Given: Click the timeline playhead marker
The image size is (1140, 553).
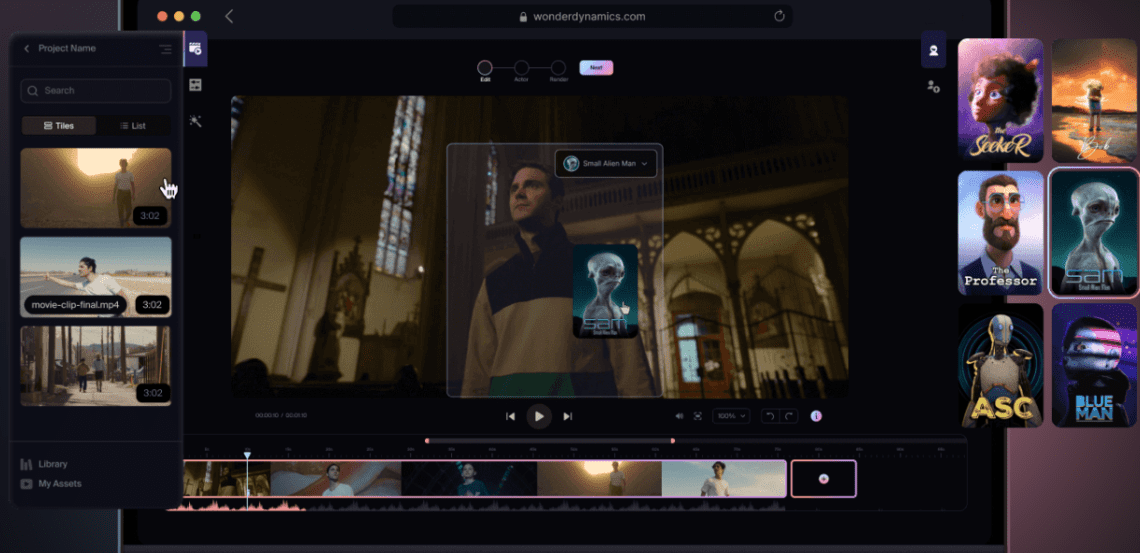Looking at the screenshot, I should coord(247,456).
